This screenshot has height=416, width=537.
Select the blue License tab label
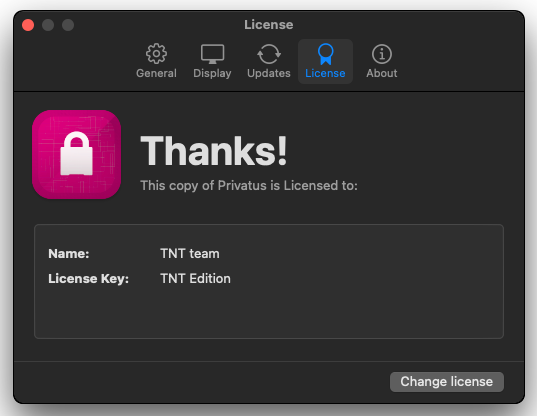click(325, 73)
